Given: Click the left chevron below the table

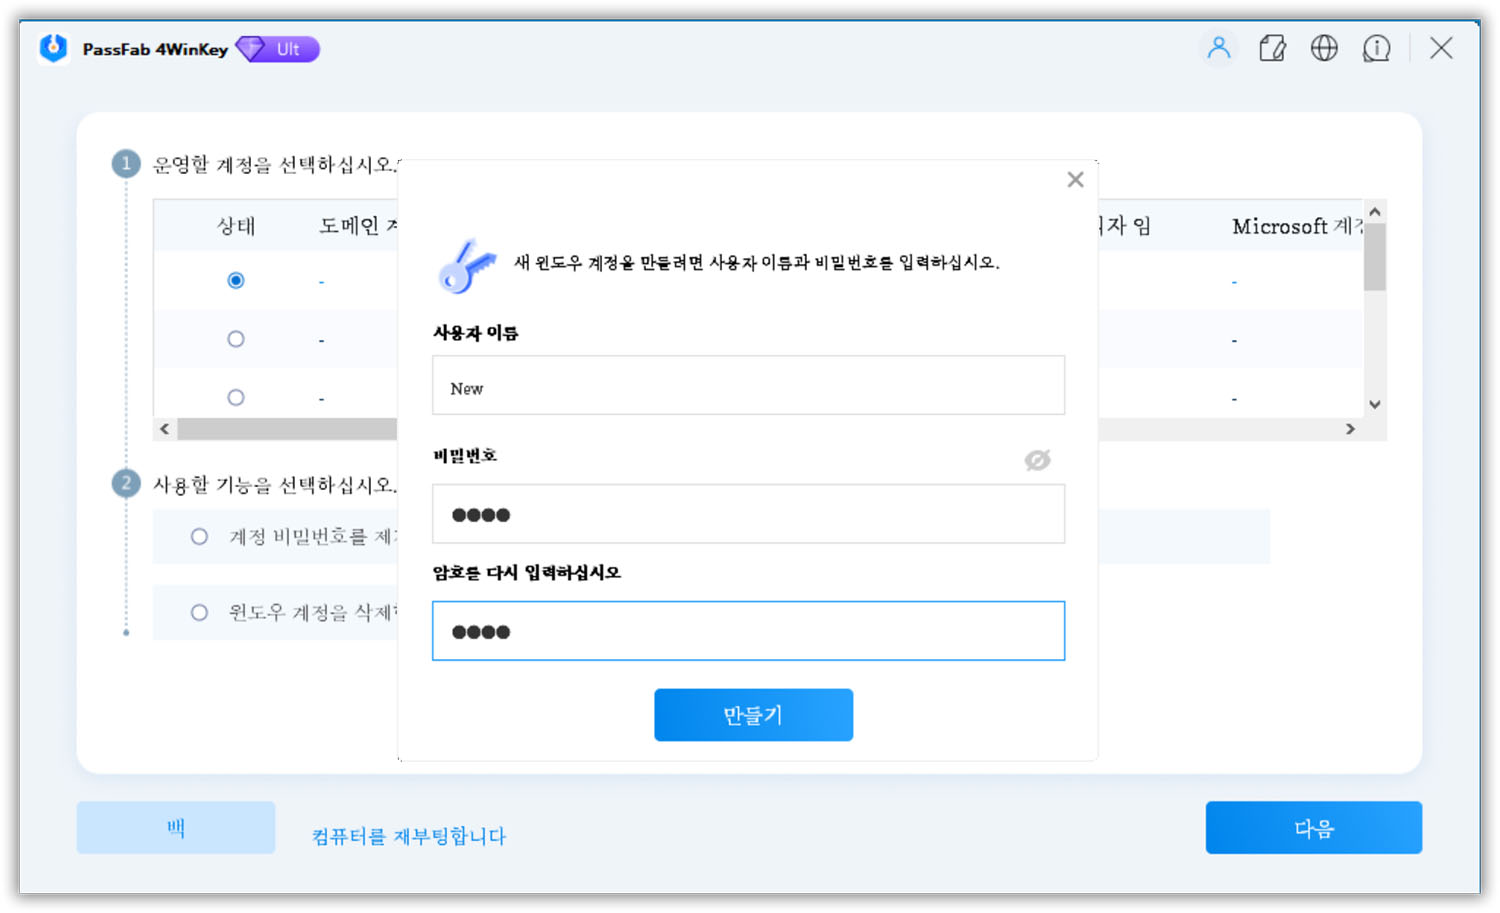Looking at the screenshot, I should click(x=164, y=428).
